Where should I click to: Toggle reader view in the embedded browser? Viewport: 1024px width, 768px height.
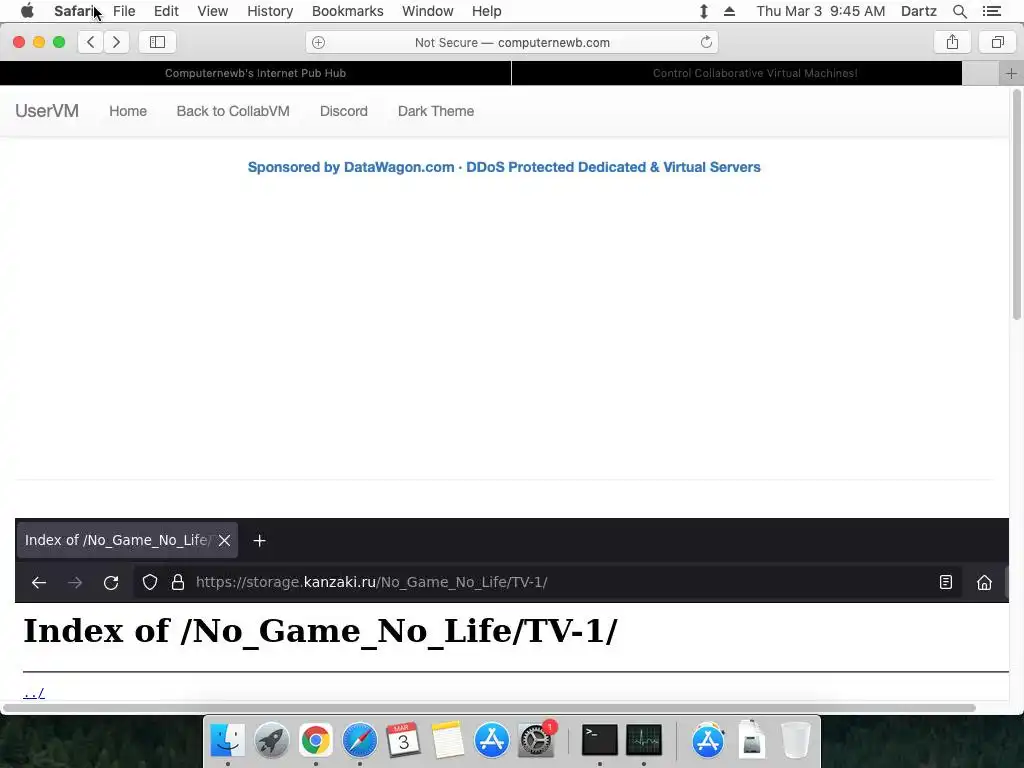coord(946,582)
